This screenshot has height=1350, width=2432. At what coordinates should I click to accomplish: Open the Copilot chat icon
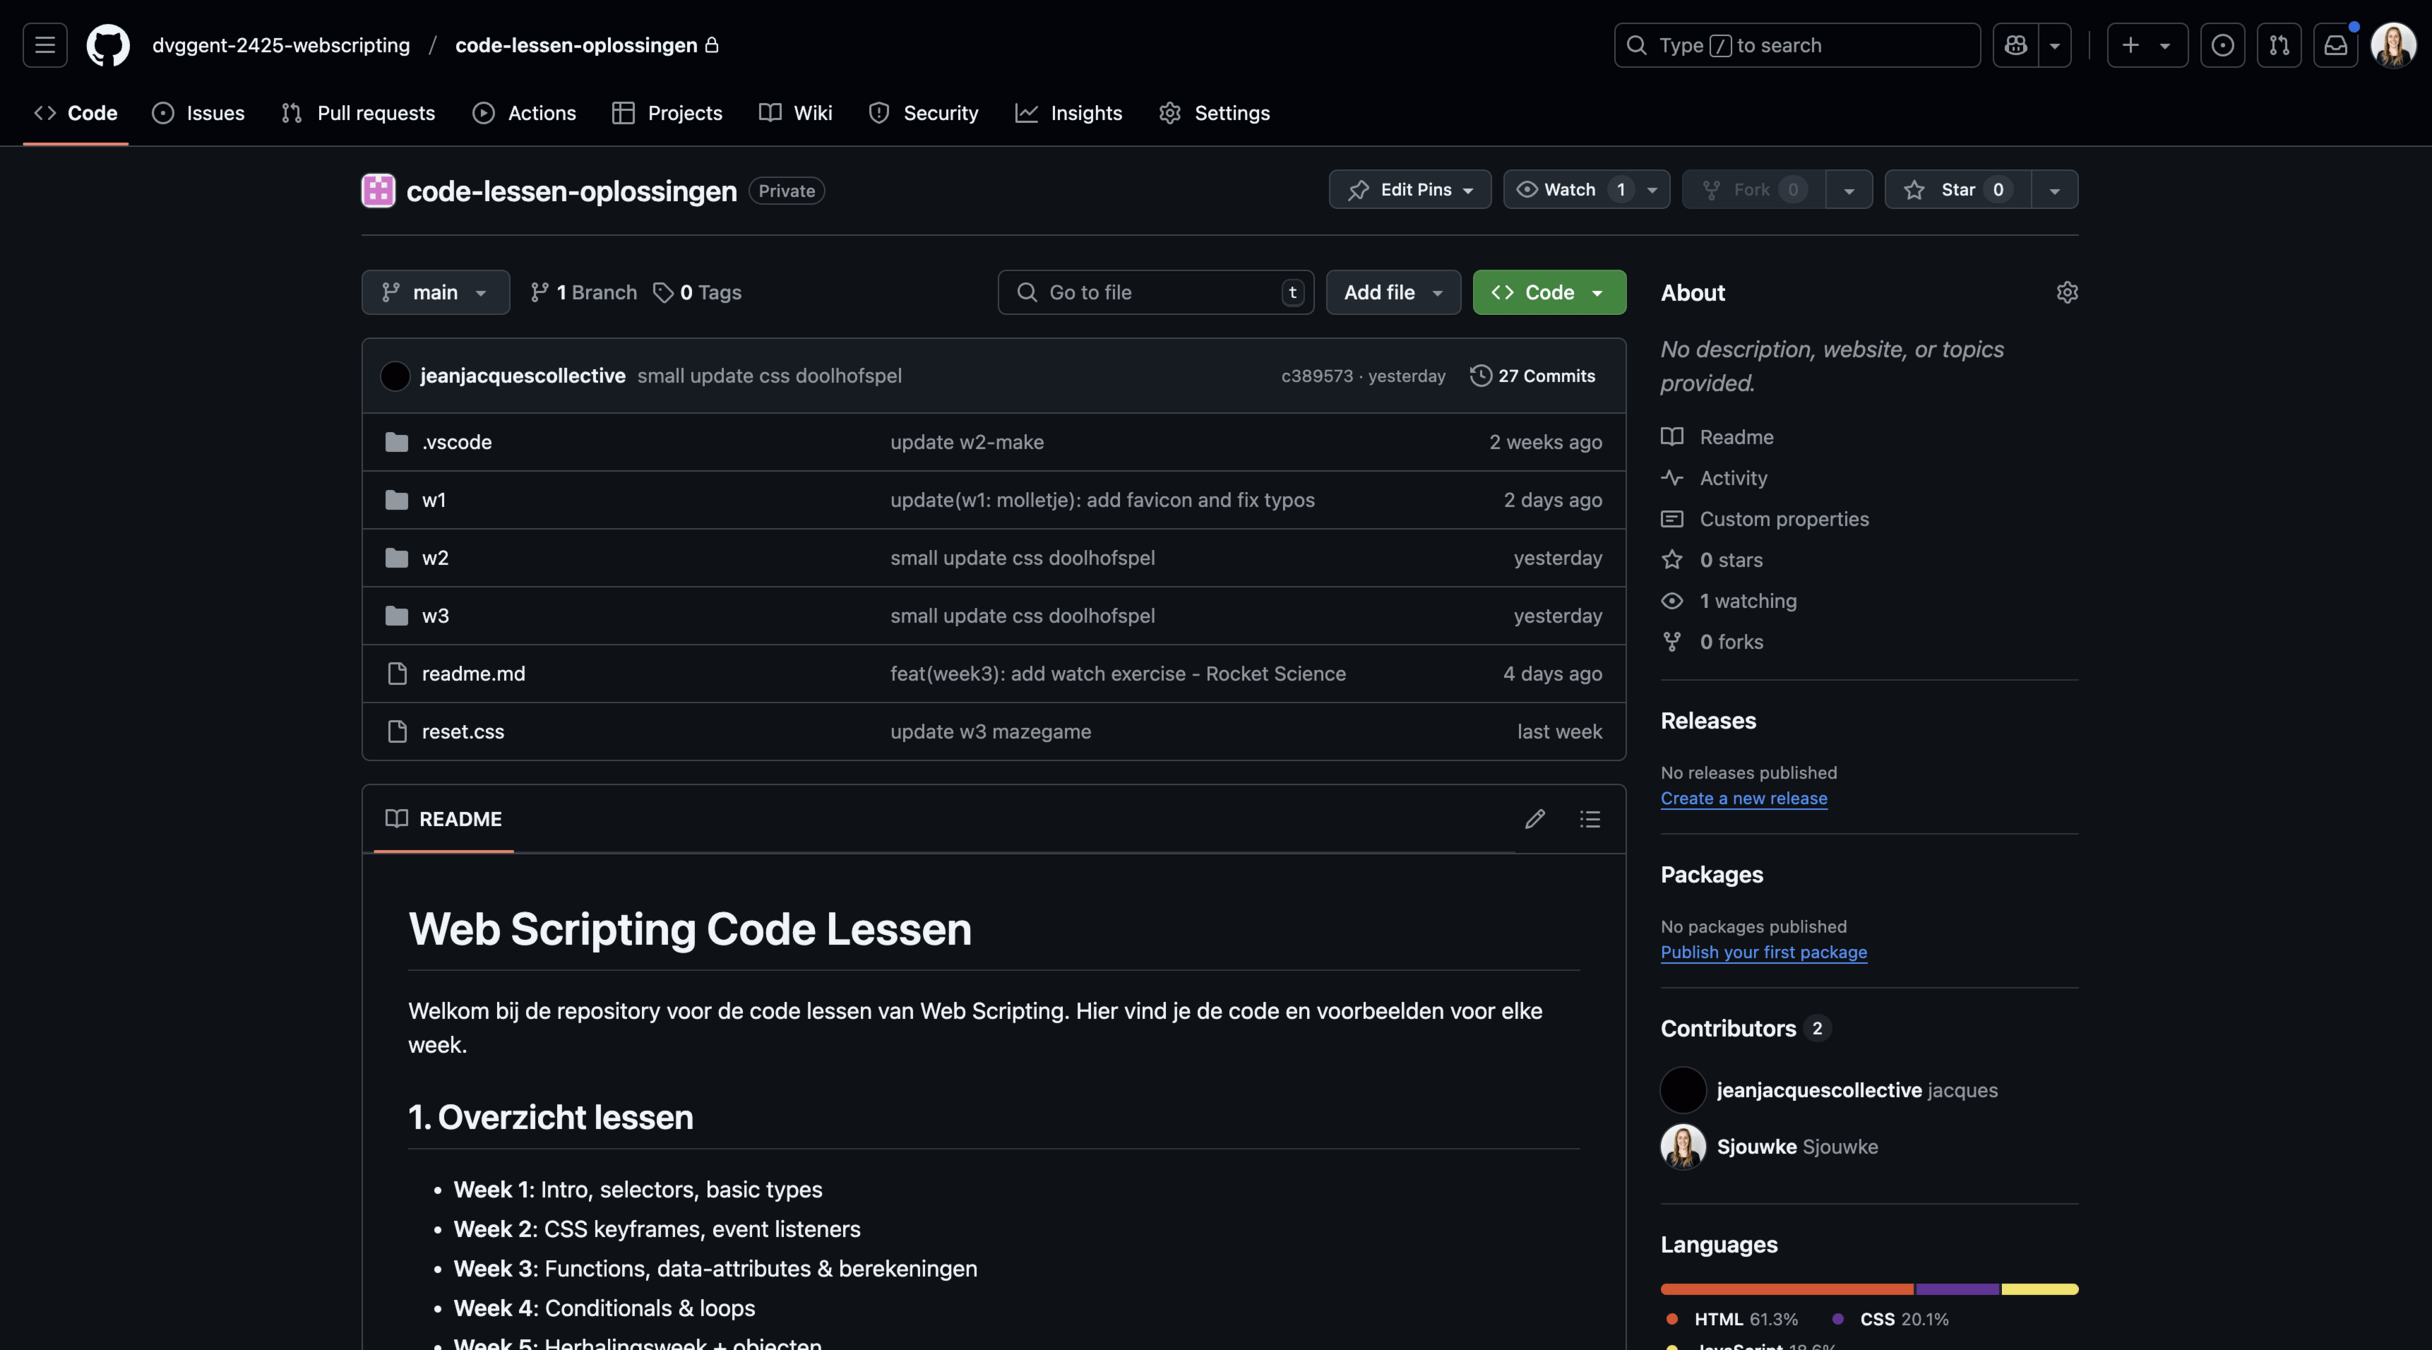point(2015,45)
